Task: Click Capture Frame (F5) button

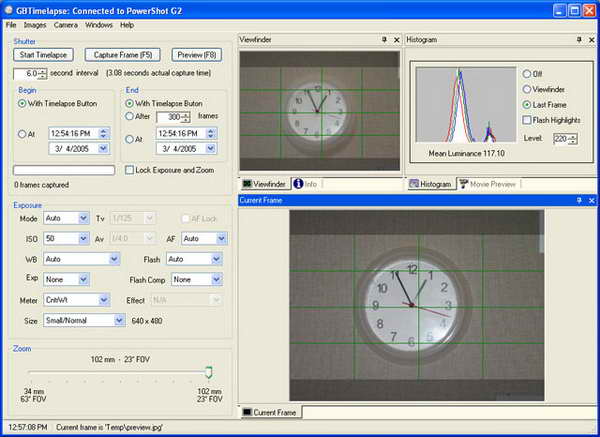Action: [124, 55]
